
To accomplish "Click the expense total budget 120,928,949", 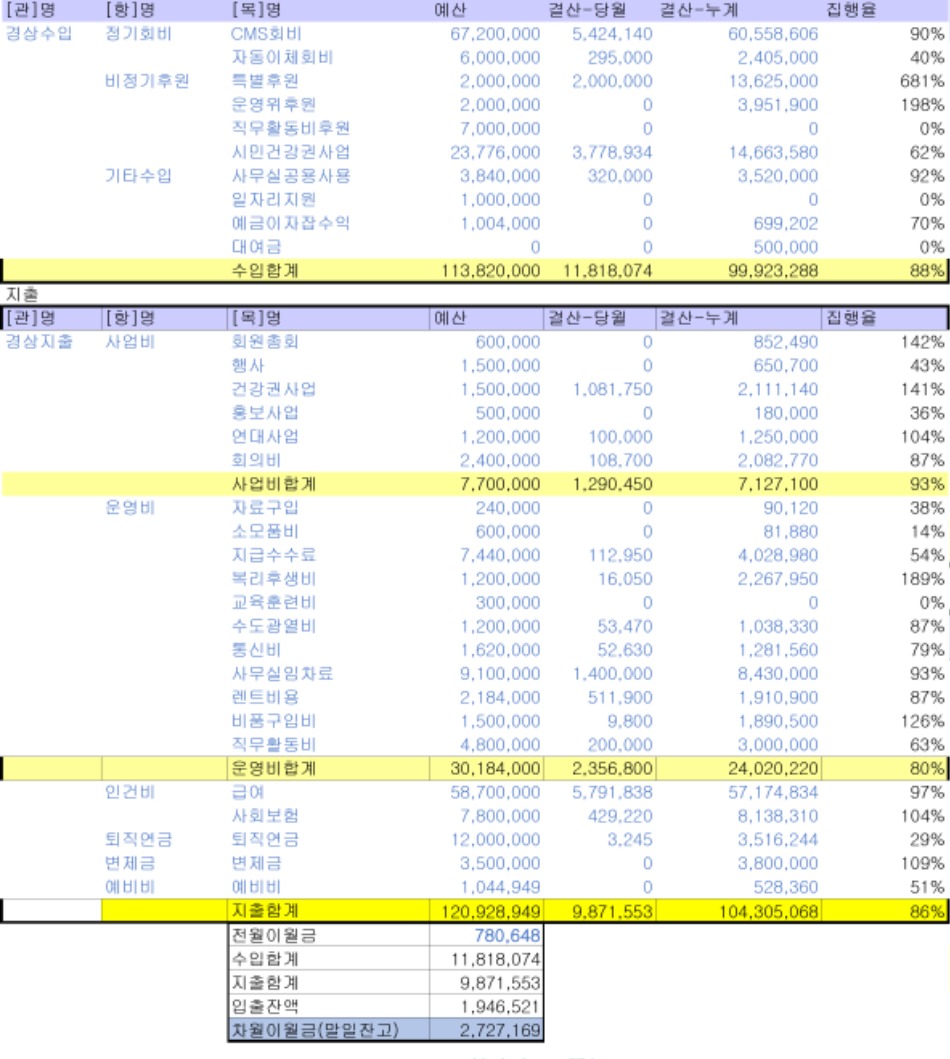I will 490,911.
